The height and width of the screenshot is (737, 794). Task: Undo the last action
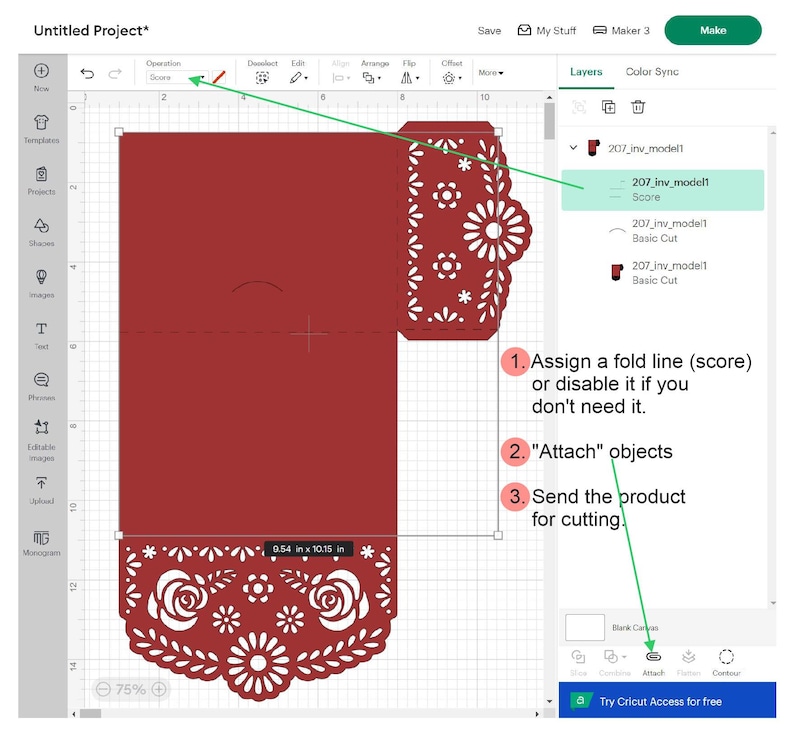click(x=87, y=74)
